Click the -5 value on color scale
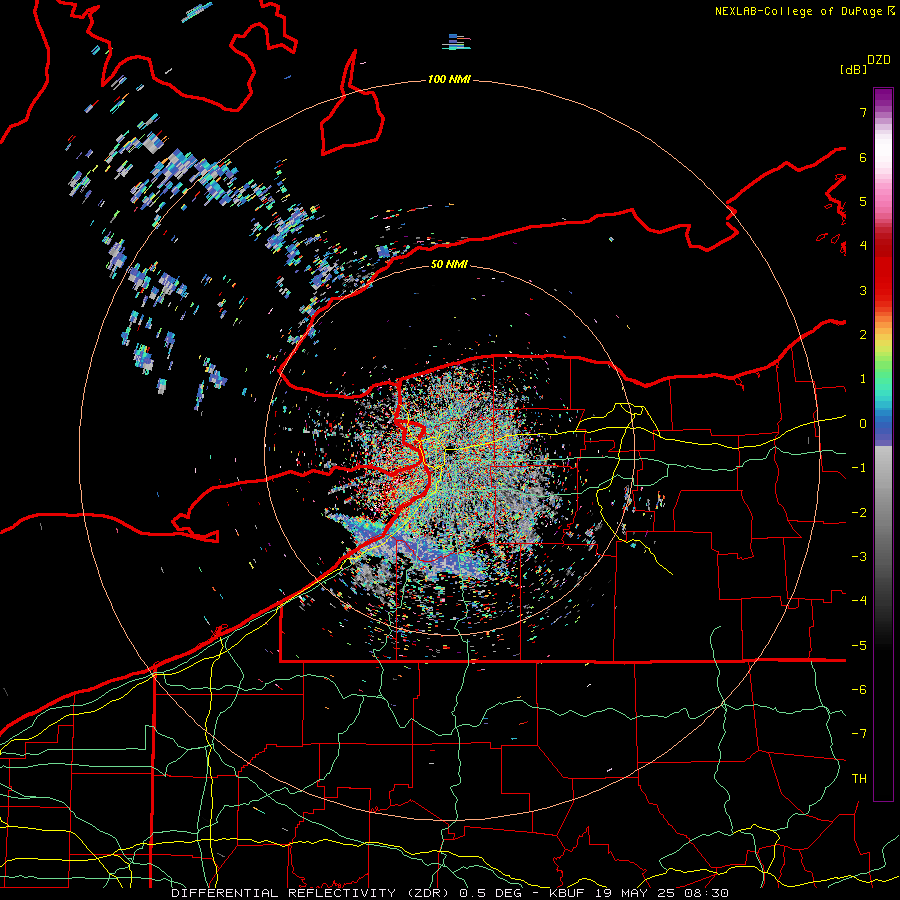The image size is (900, 900). click(859, 646)
